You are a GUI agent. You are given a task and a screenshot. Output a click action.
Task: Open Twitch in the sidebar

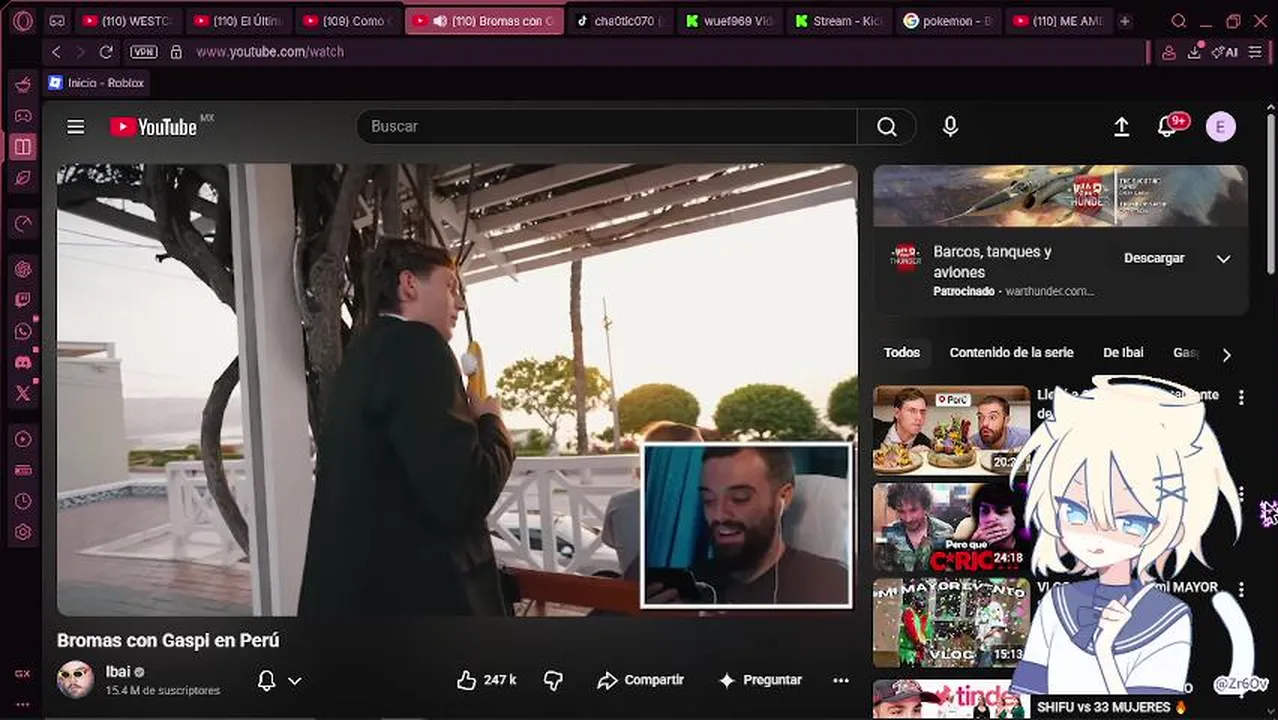[x=22, y=300]
